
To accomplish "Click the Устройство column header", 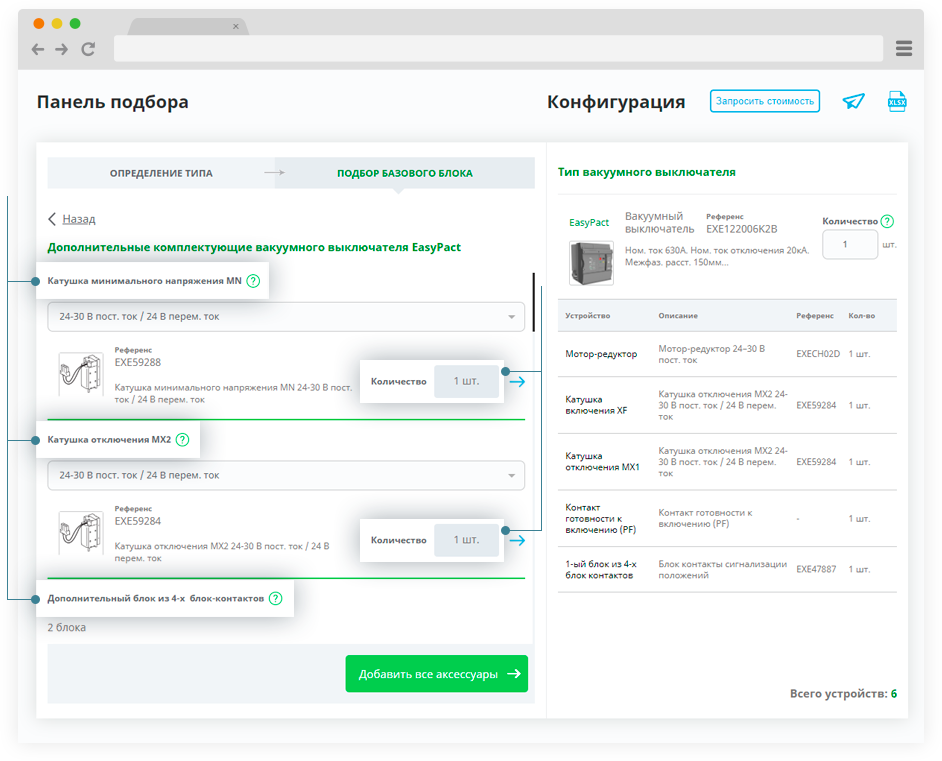I will (x=588, y=316).
